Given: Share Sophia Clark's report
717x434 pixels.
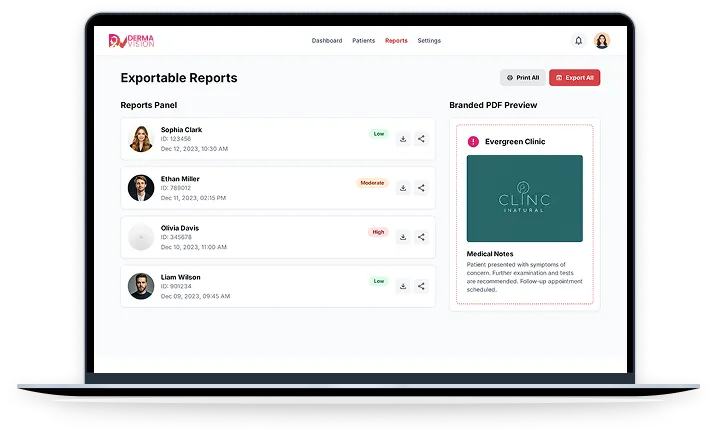Looking at the screenshot, I should tap(421, 139).
